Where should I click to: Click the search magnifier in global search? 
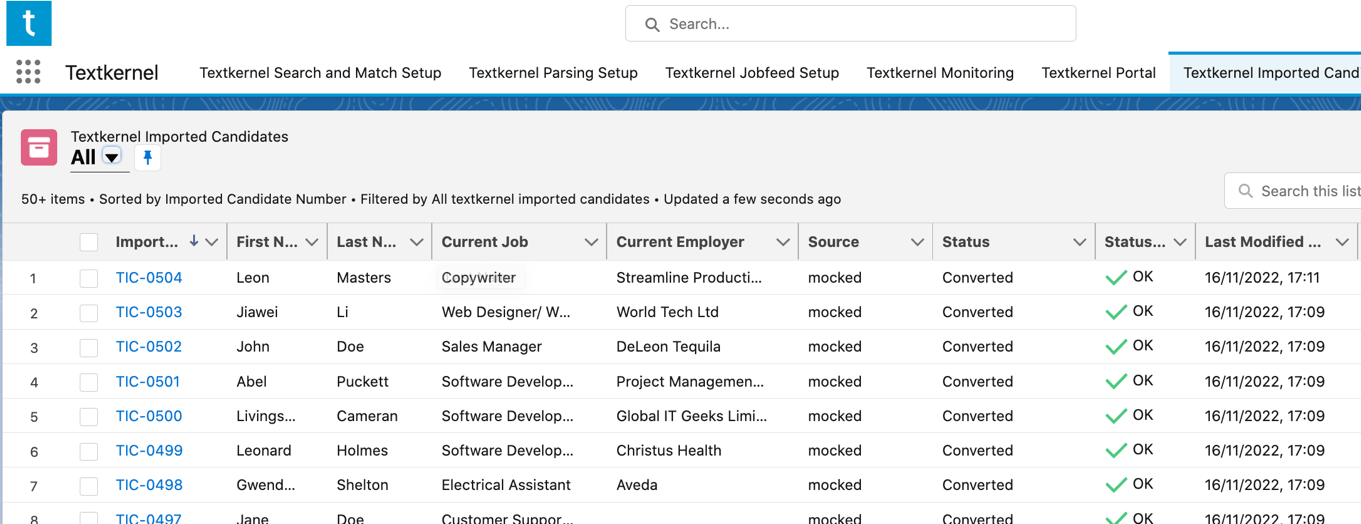pyautogui.click(x=652, y=24)
